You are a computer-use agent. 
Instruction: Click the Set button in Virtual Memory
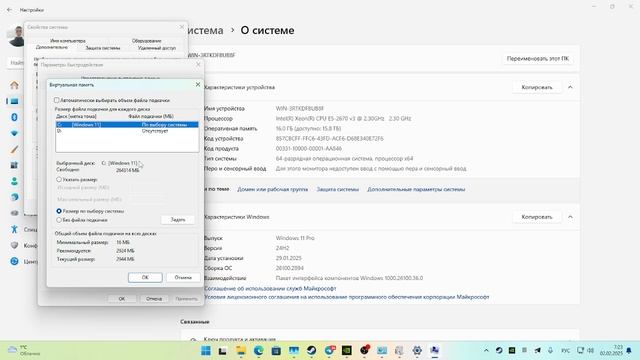tap(178, 220)
